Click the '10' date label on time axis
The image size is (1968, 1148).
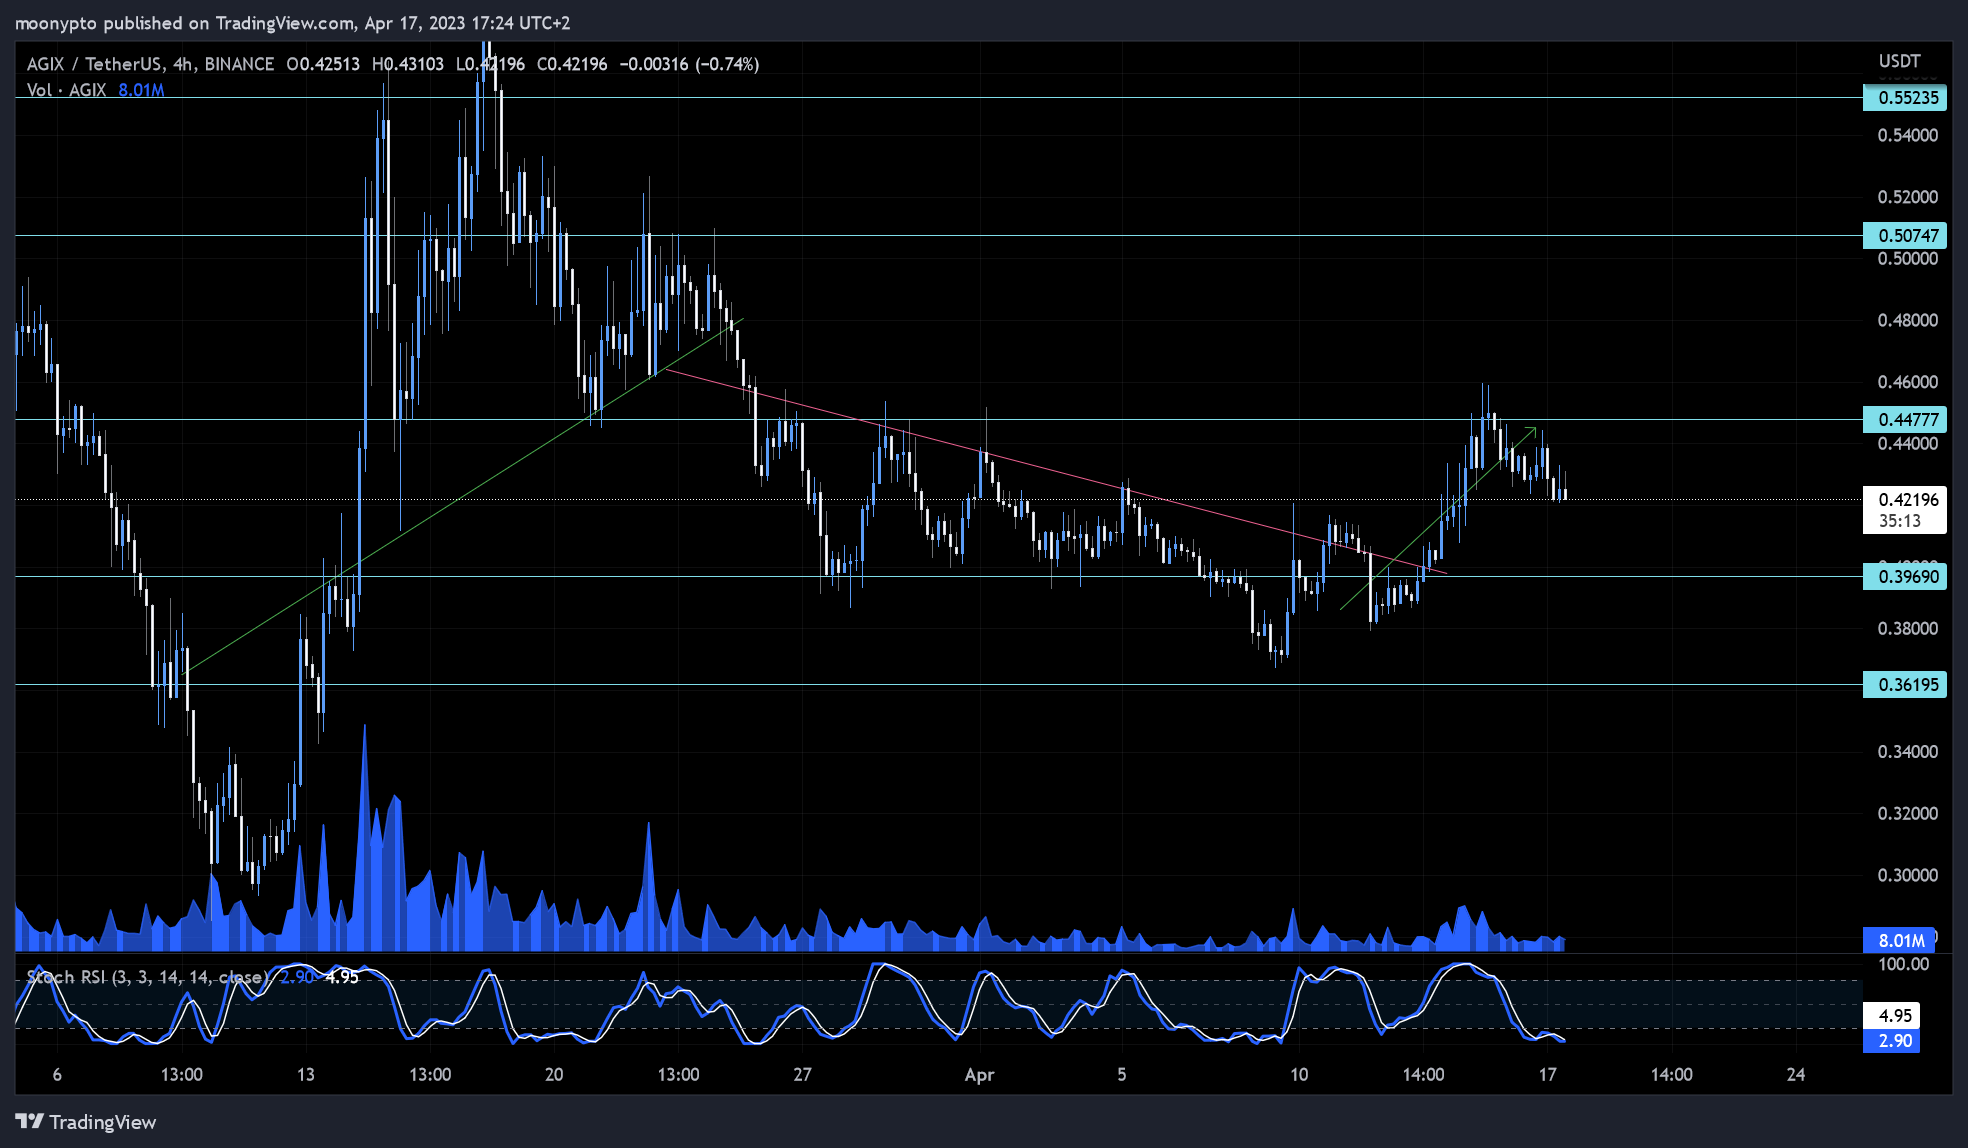tap(1298, 1075)
